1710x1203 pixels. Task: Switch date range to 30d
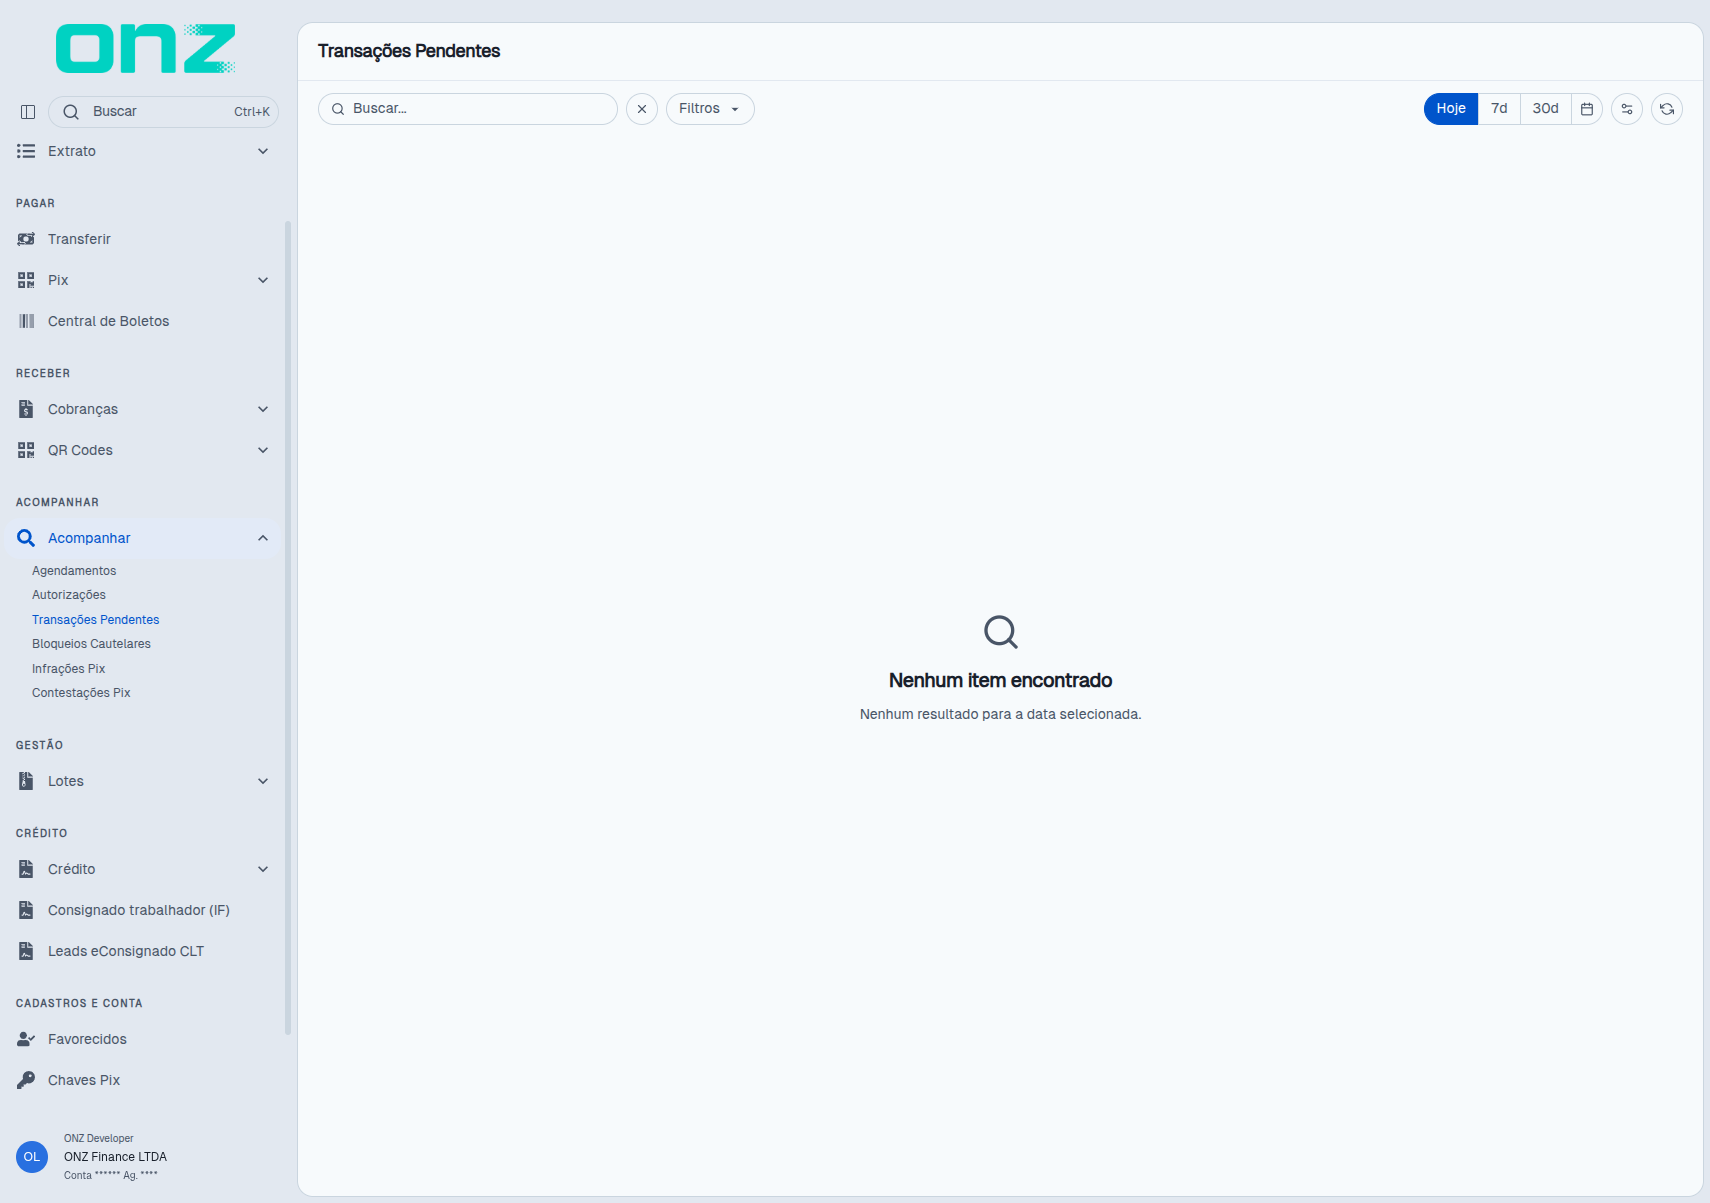click(x=1545, y=109)
